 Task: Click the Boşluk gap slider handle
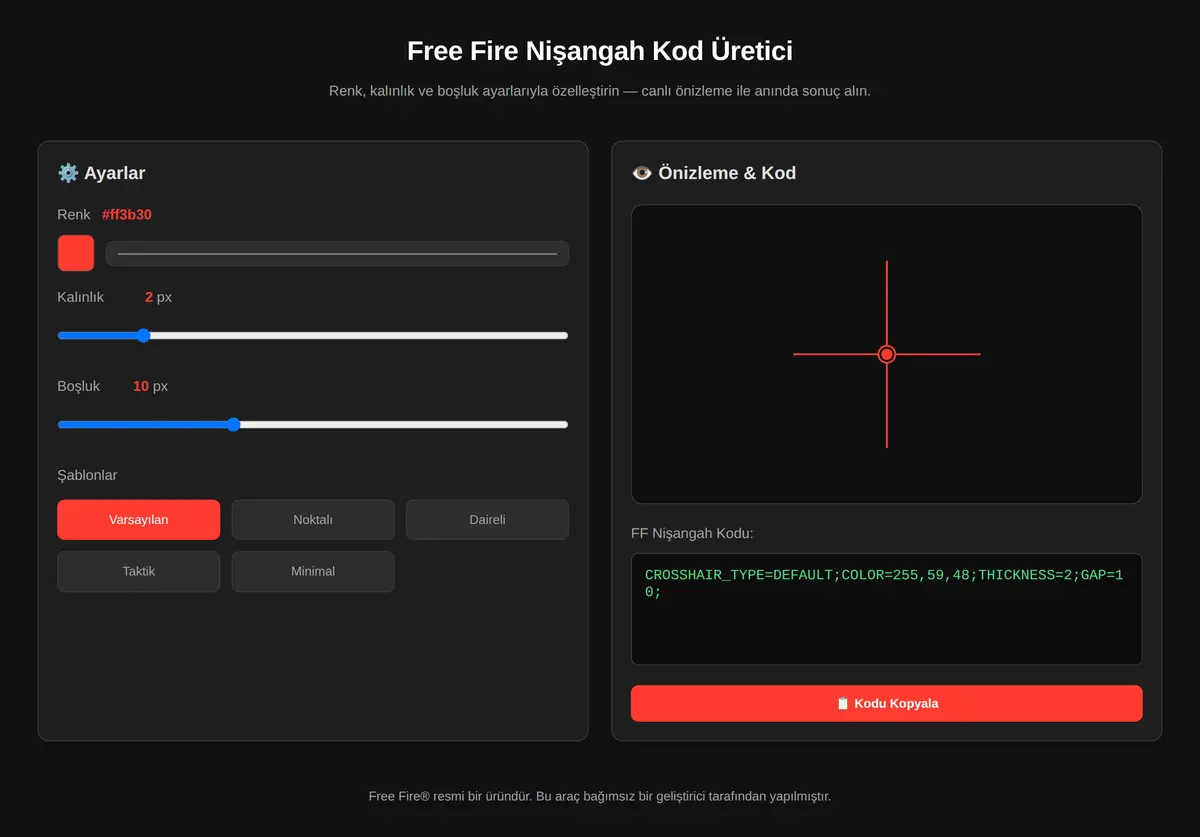pyautogui.click(x=233, y=425)
